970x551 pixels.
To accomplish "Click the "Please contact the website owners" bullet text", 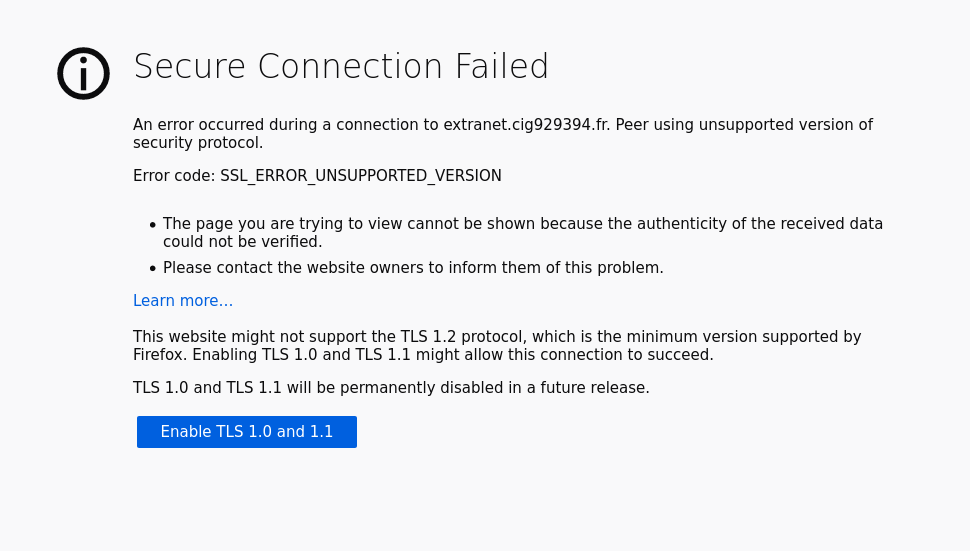I will pos(301,268).
